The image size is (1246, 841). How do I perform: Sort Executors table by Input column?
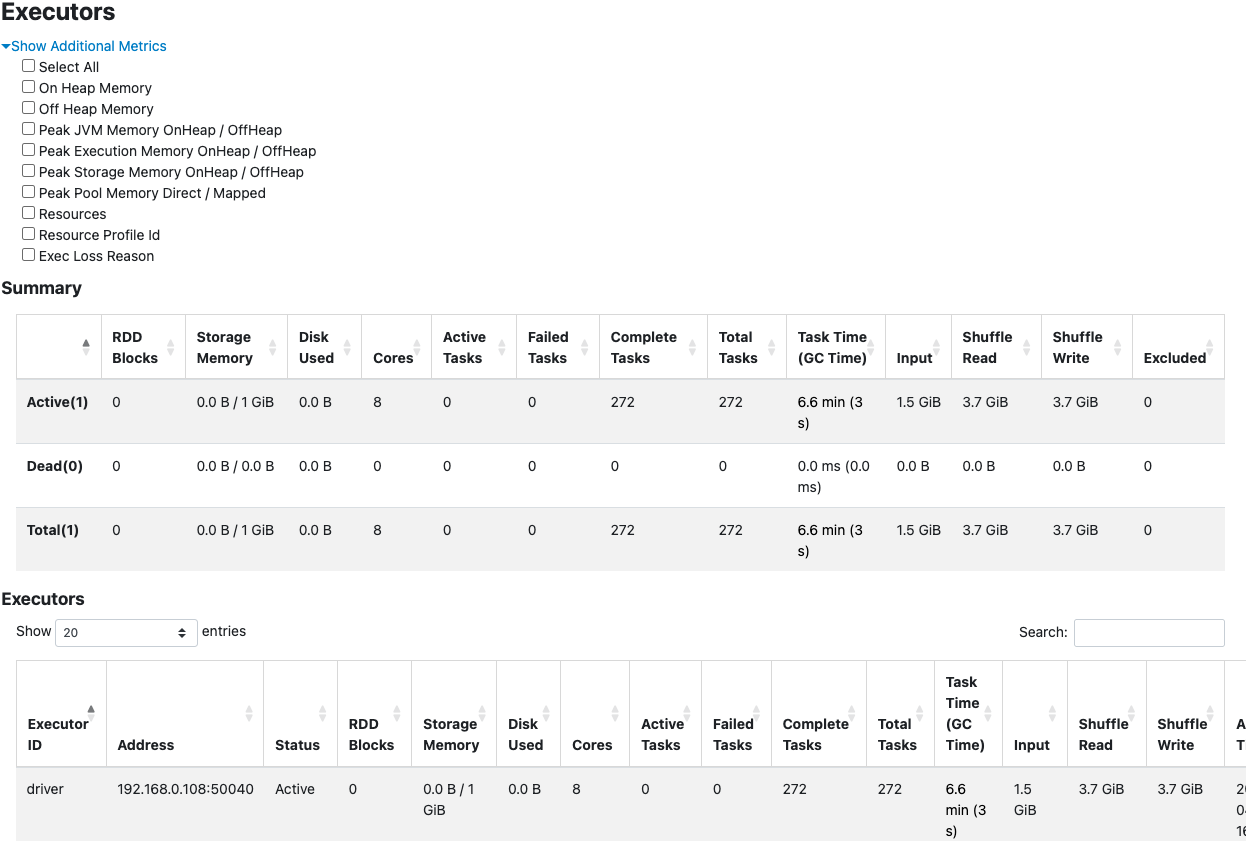1052,713
